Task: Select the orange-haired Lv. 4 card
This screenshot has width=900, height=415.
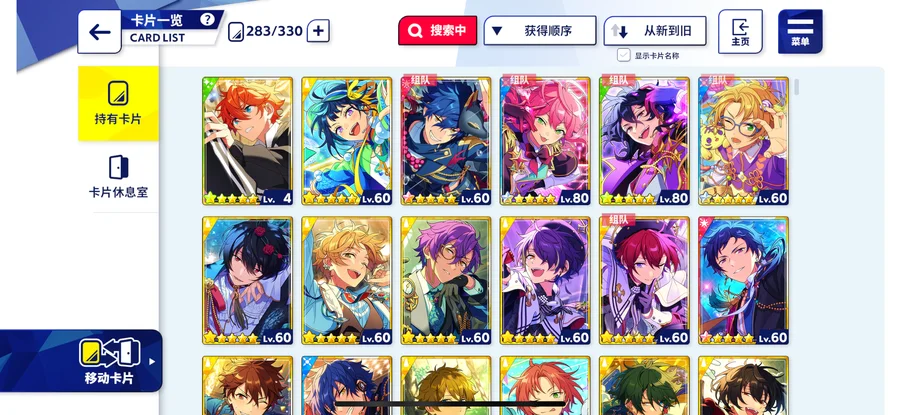Action: tap(247, 141)
